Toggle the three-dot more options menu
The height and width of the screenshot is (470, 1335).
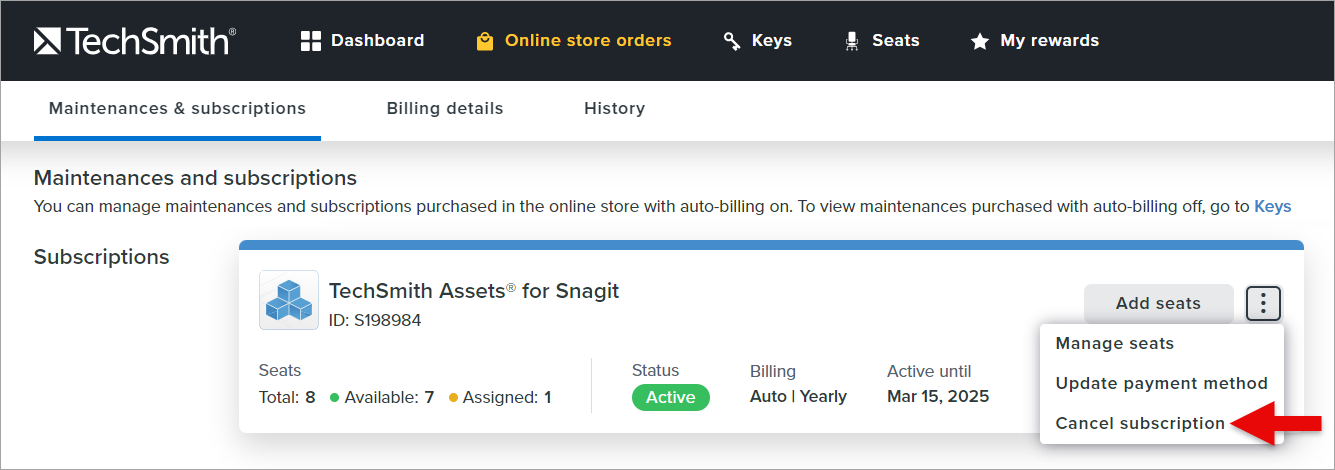coord(1264,303)
